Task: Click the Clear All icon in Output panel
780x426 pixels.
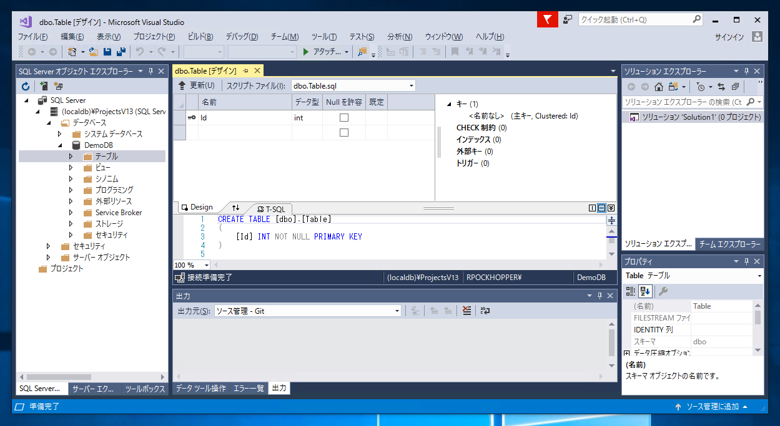Action: [x=466, y=311]
